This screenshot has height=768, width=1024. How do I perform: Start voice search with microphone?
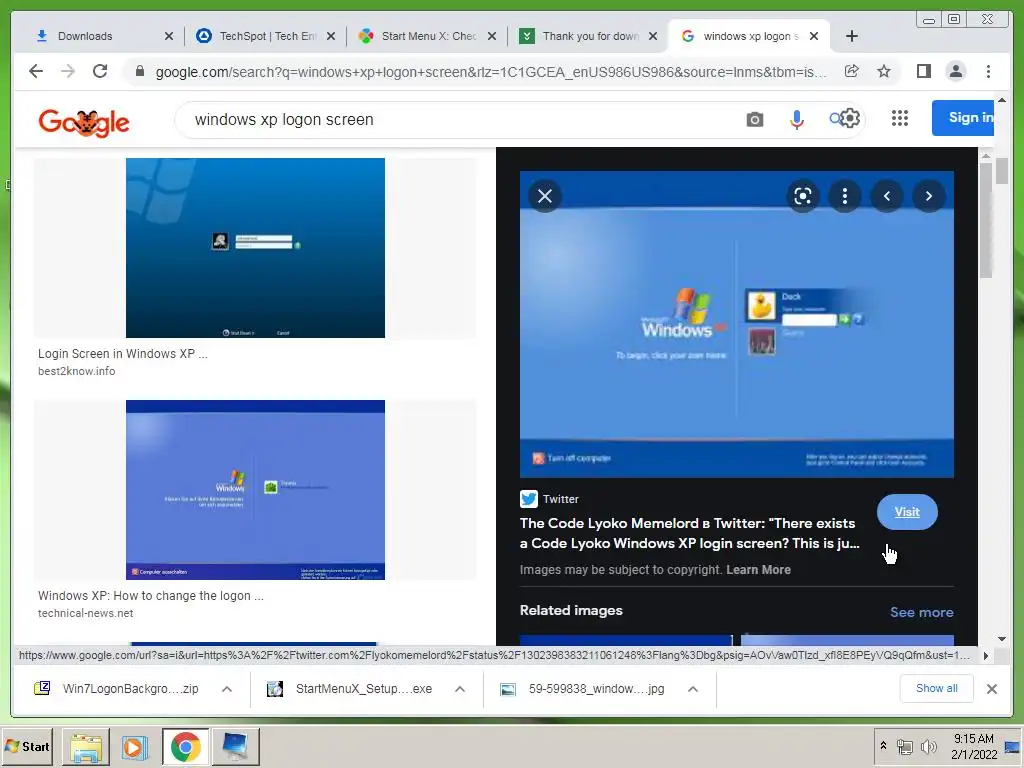pyautogui.click(x=796, y=120)
